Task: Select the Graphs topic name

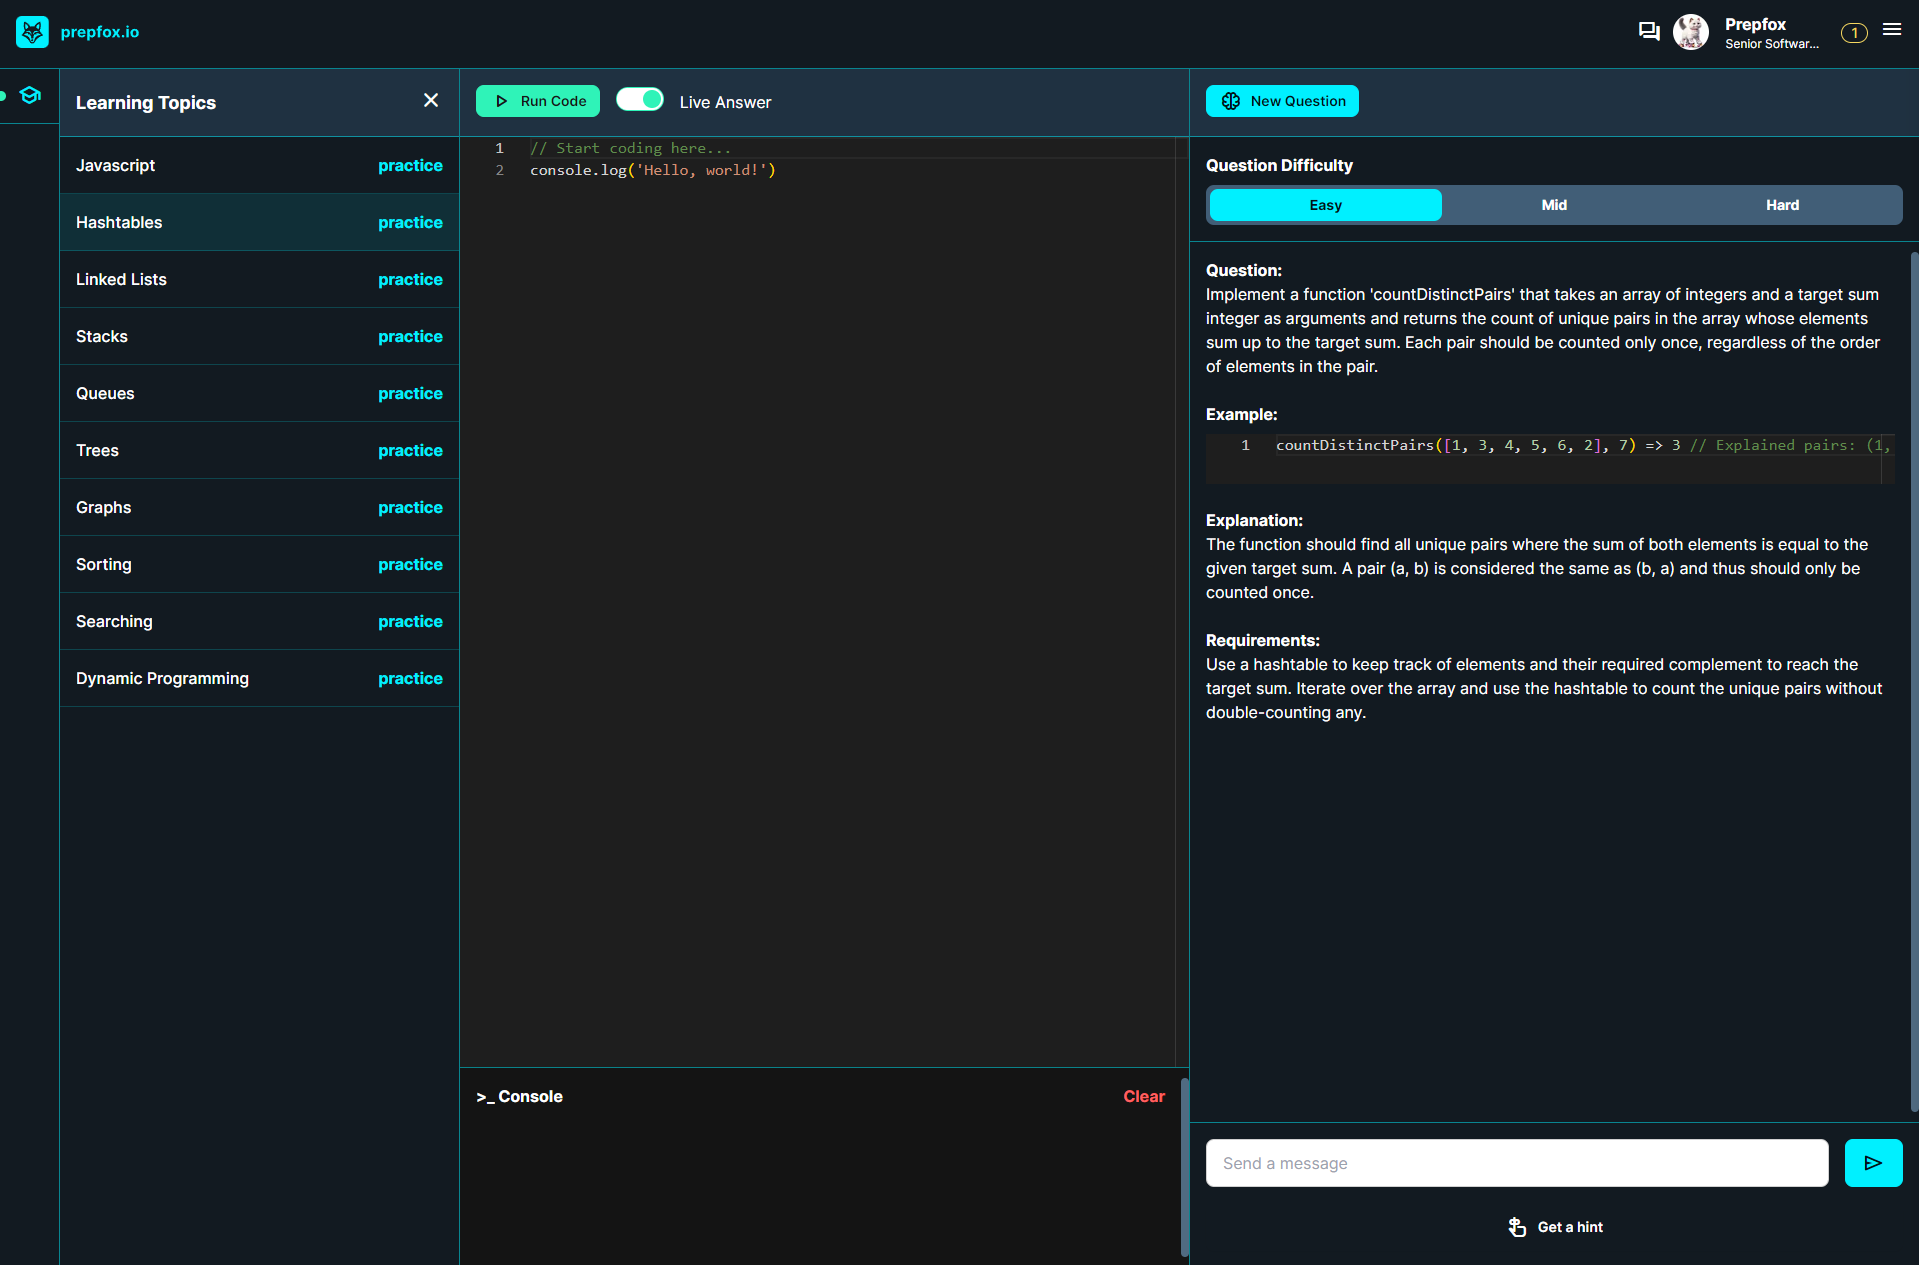Action: [x=103, y=508]
